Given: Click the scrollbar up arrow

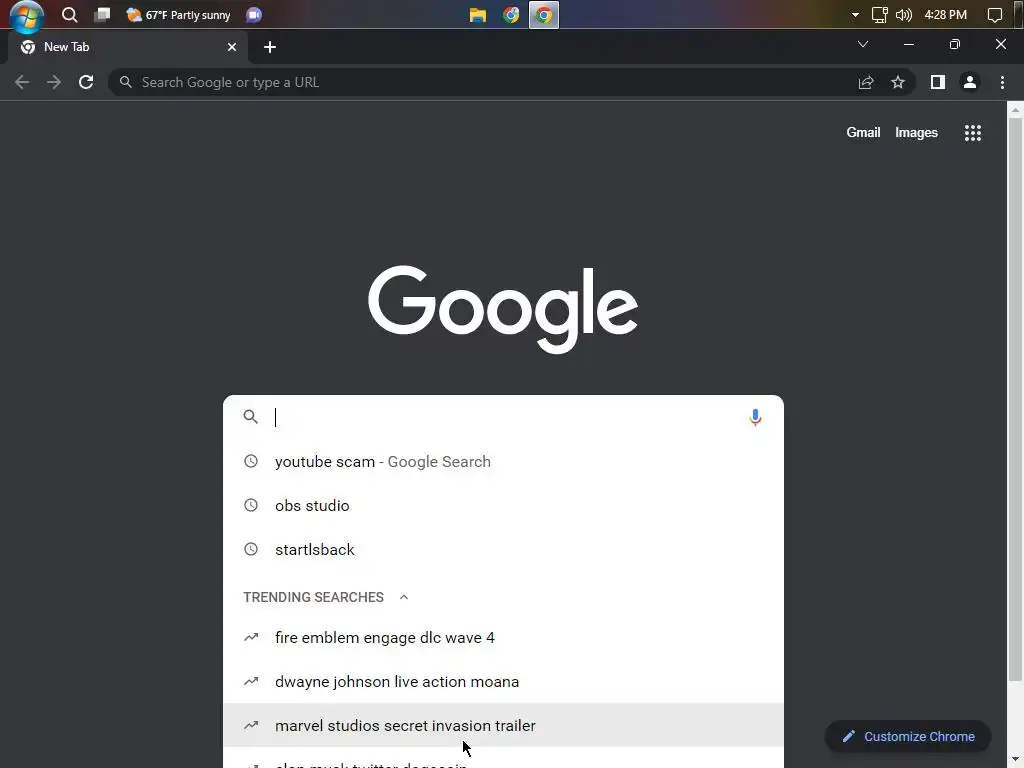Looking at the screenshot, I should point(1015,110).
